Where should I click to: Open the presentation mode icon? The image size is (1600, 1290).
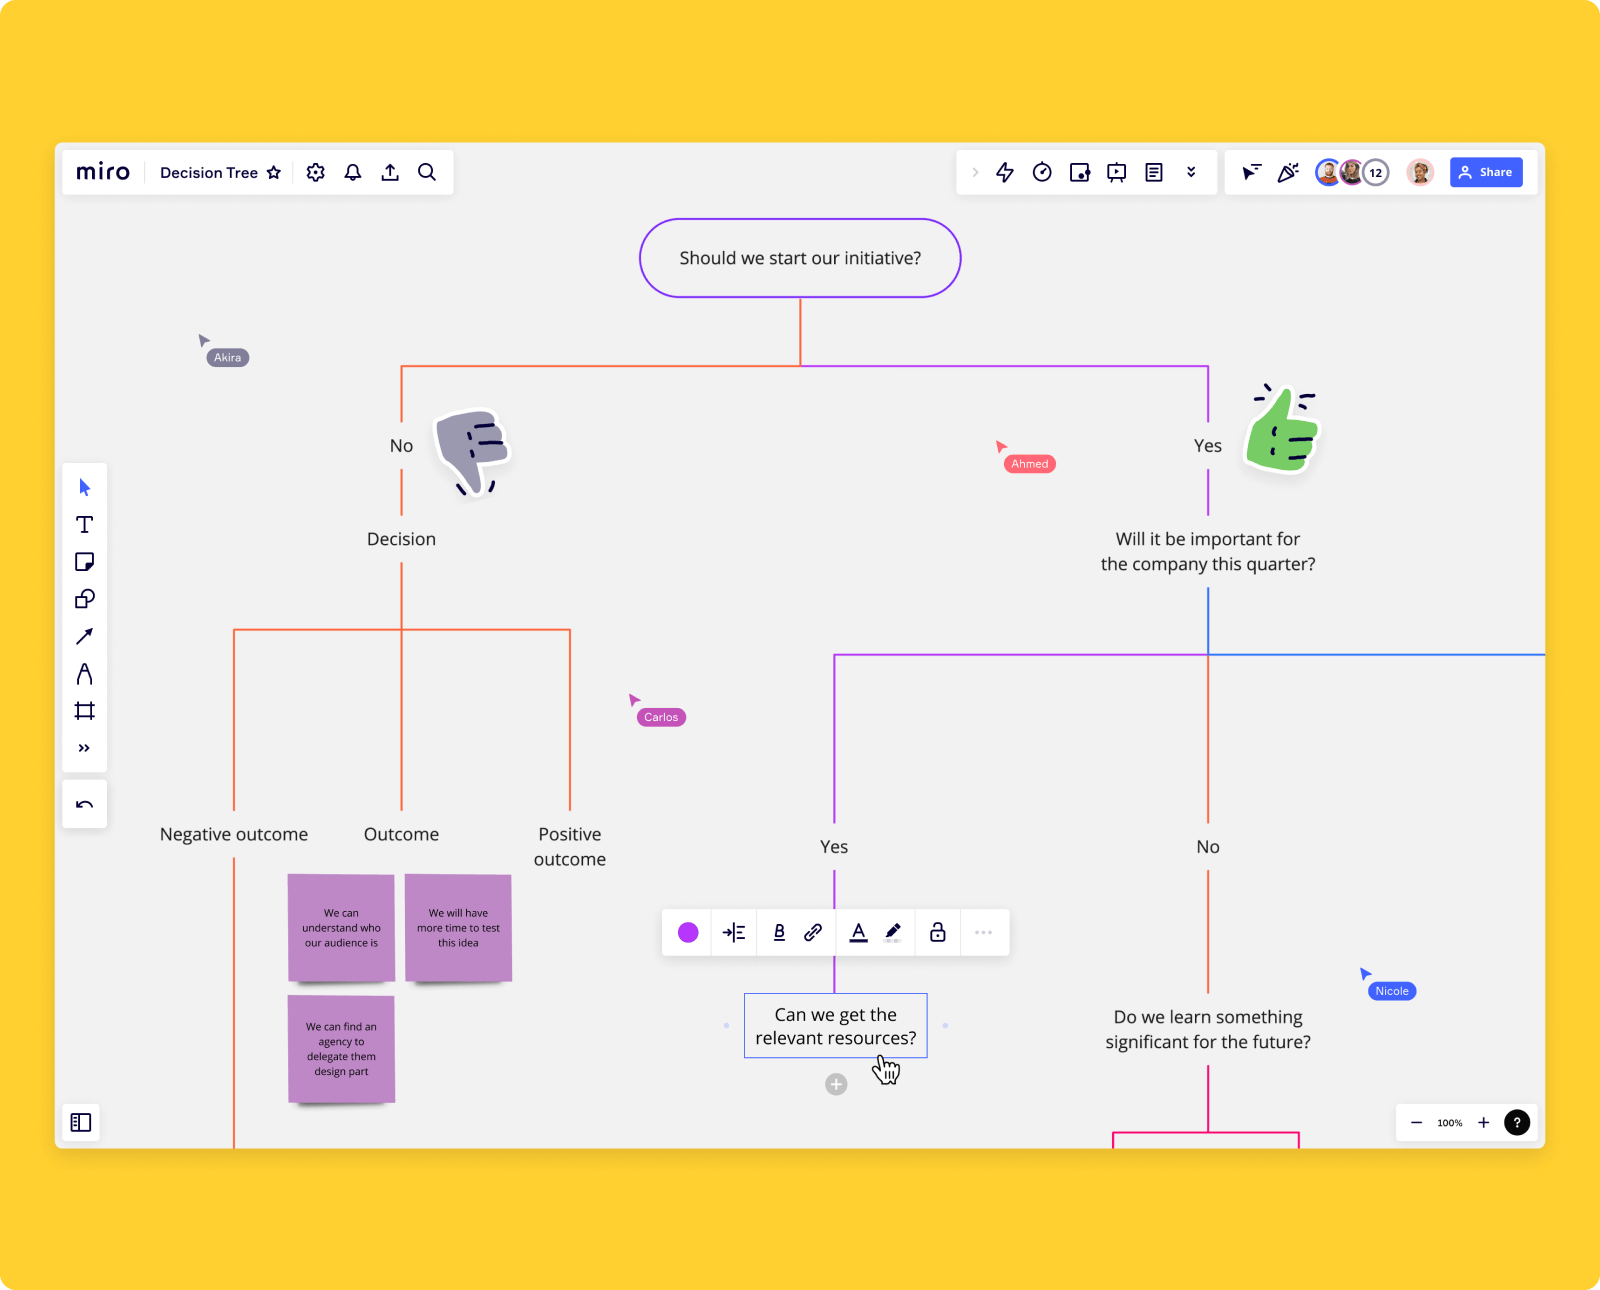click(1117, 172)
